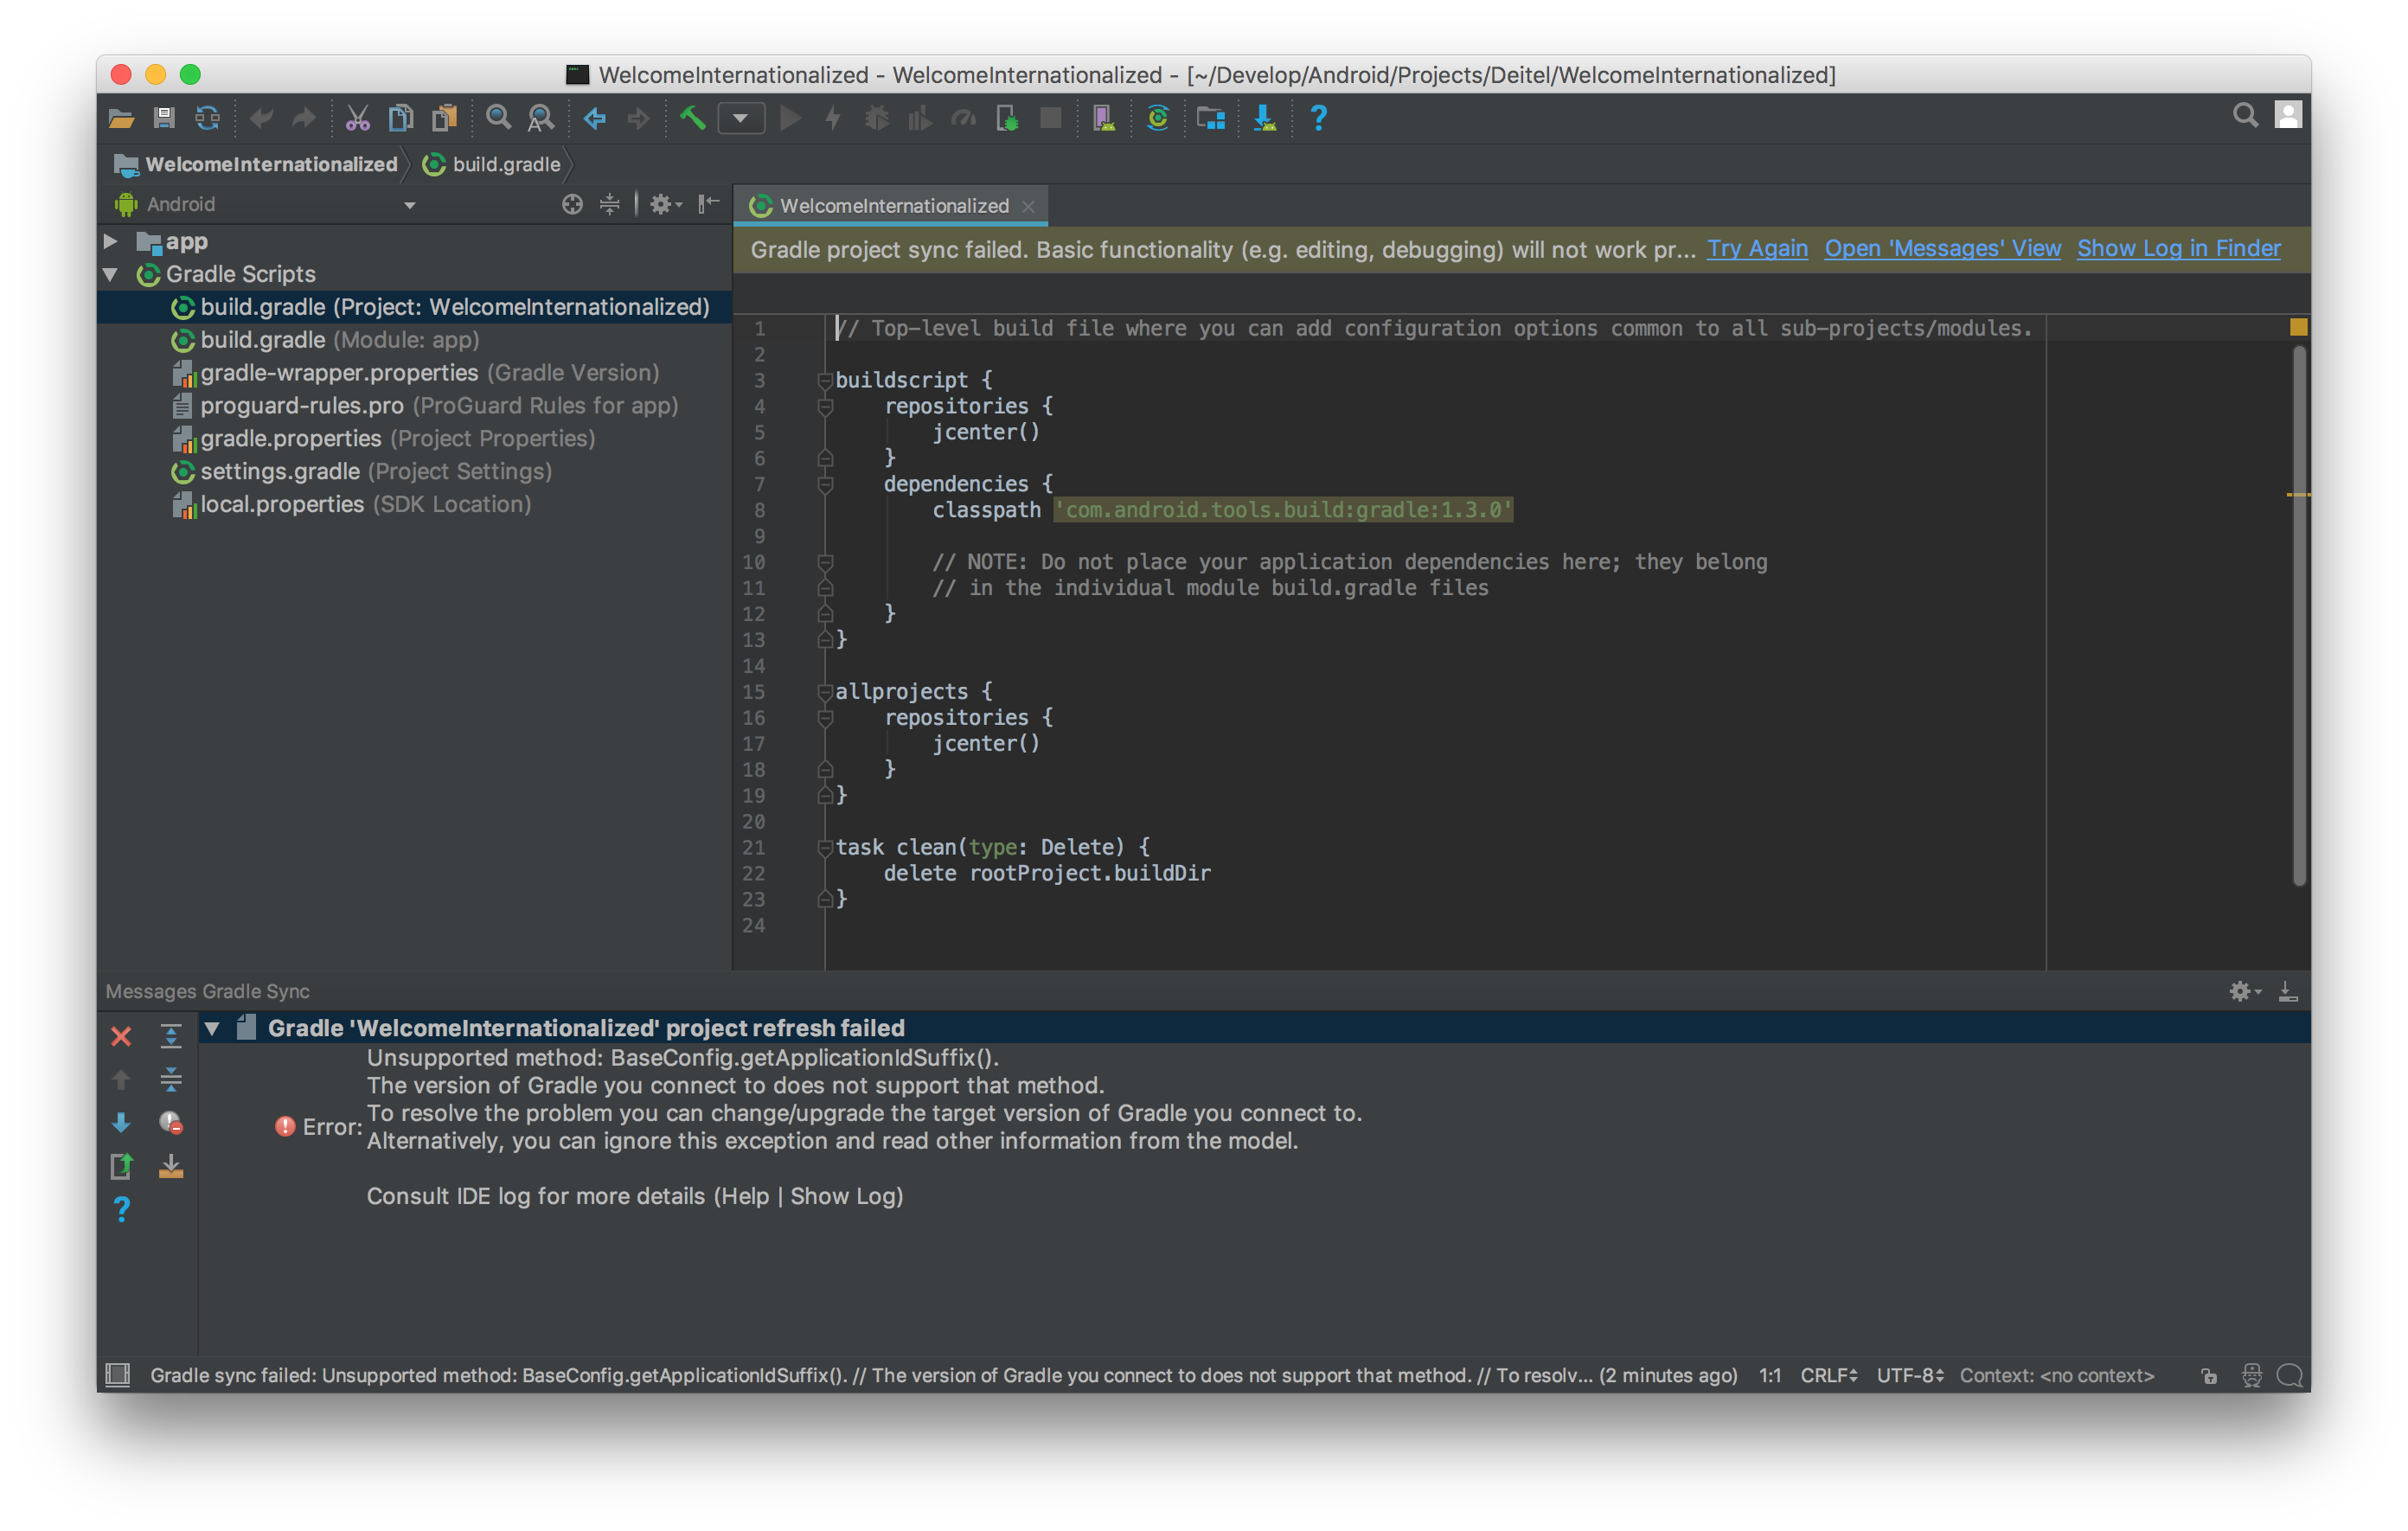The width and height of the screenshot is (2408, 1531).
Task: Fold the task clean block at line 21
Action: (825, 848)
